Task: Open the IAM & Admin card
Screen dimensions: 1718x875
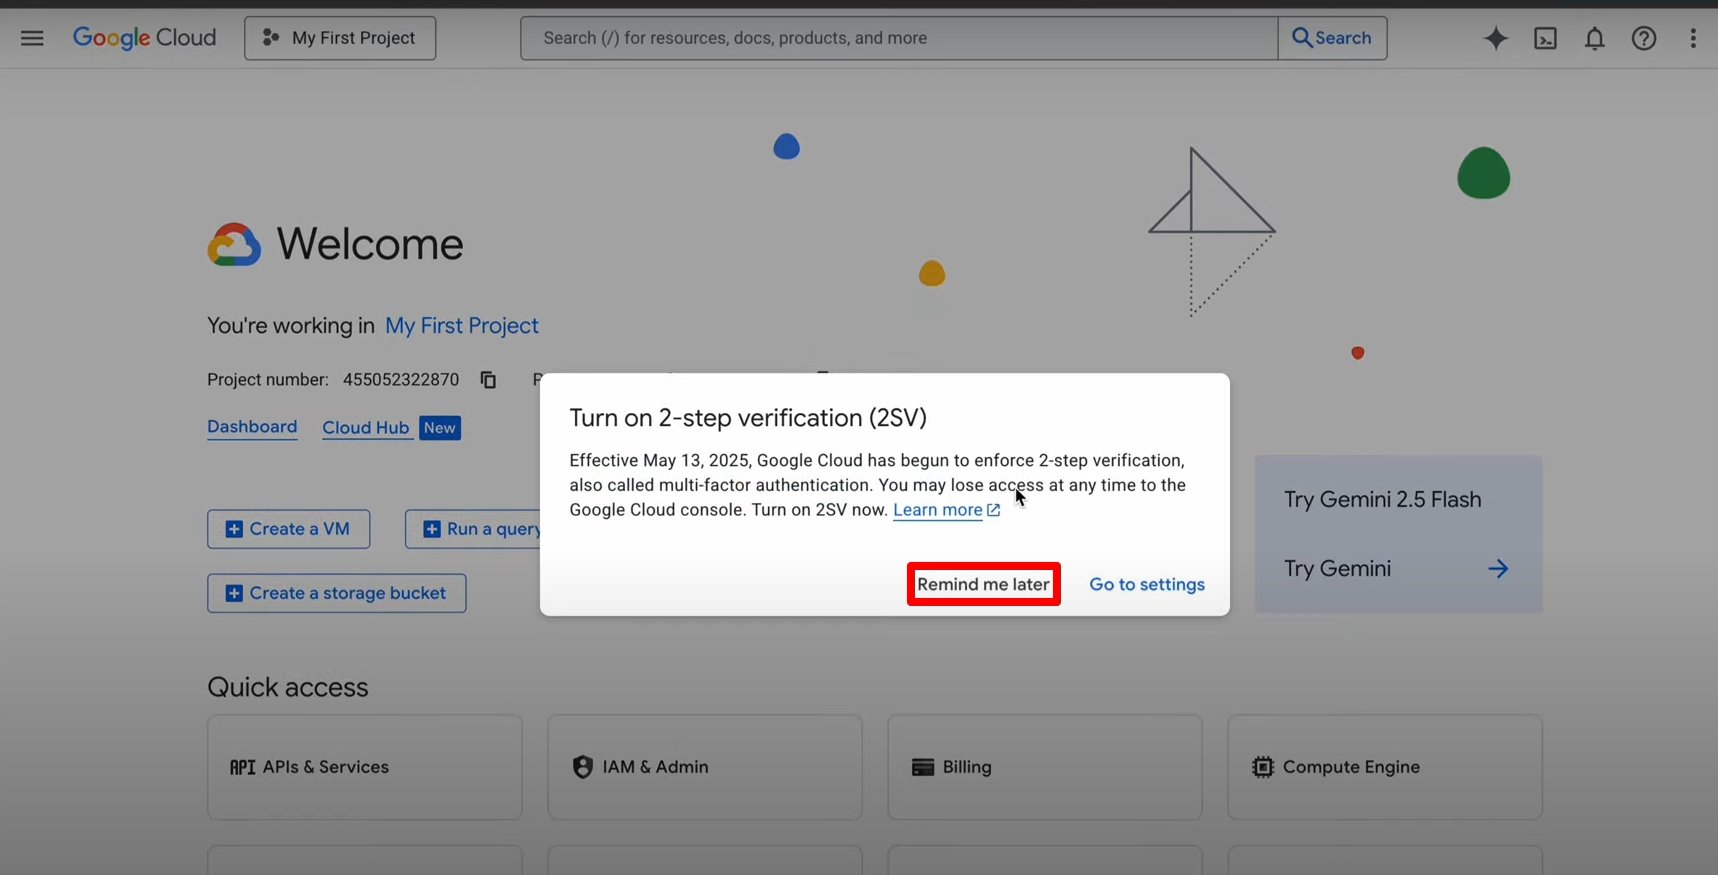Action: (705, 767)
